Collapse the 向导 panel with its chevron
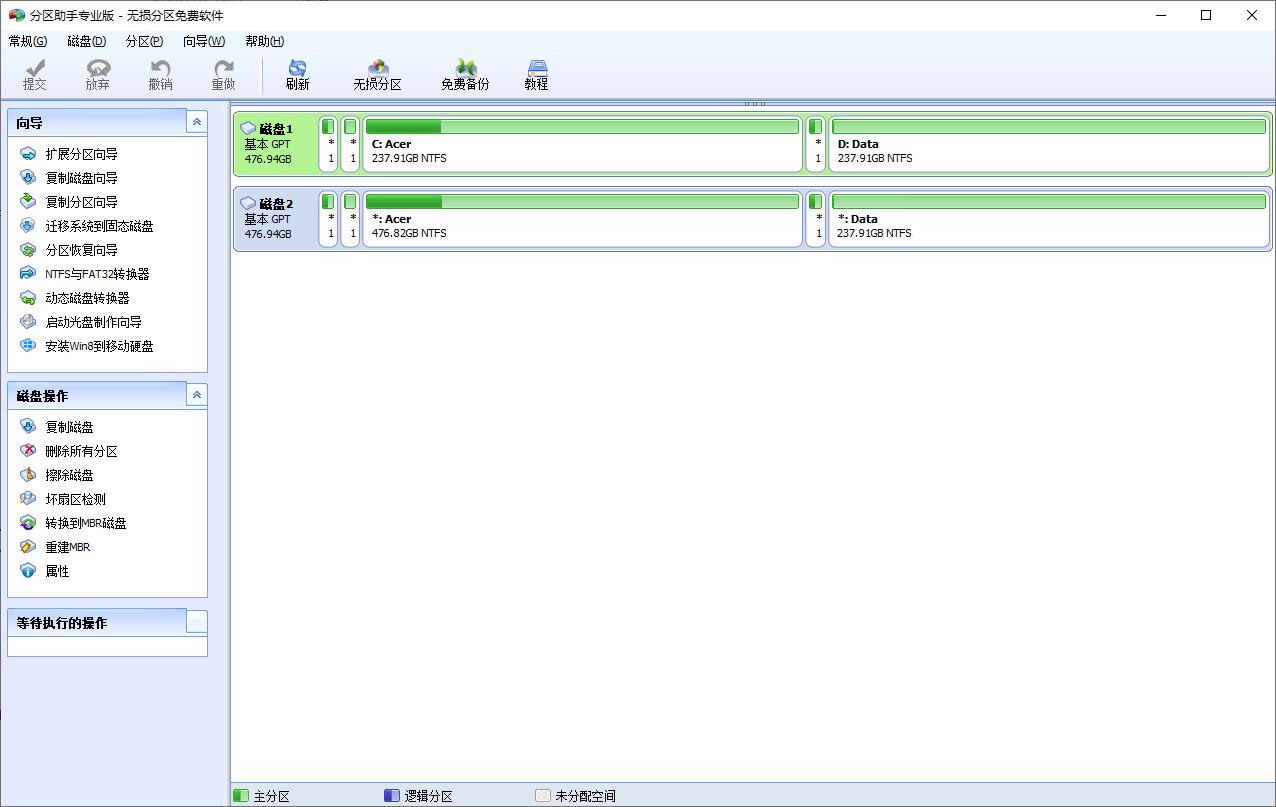Viewport: 1276px width, 807px height. tap(197, 122)
